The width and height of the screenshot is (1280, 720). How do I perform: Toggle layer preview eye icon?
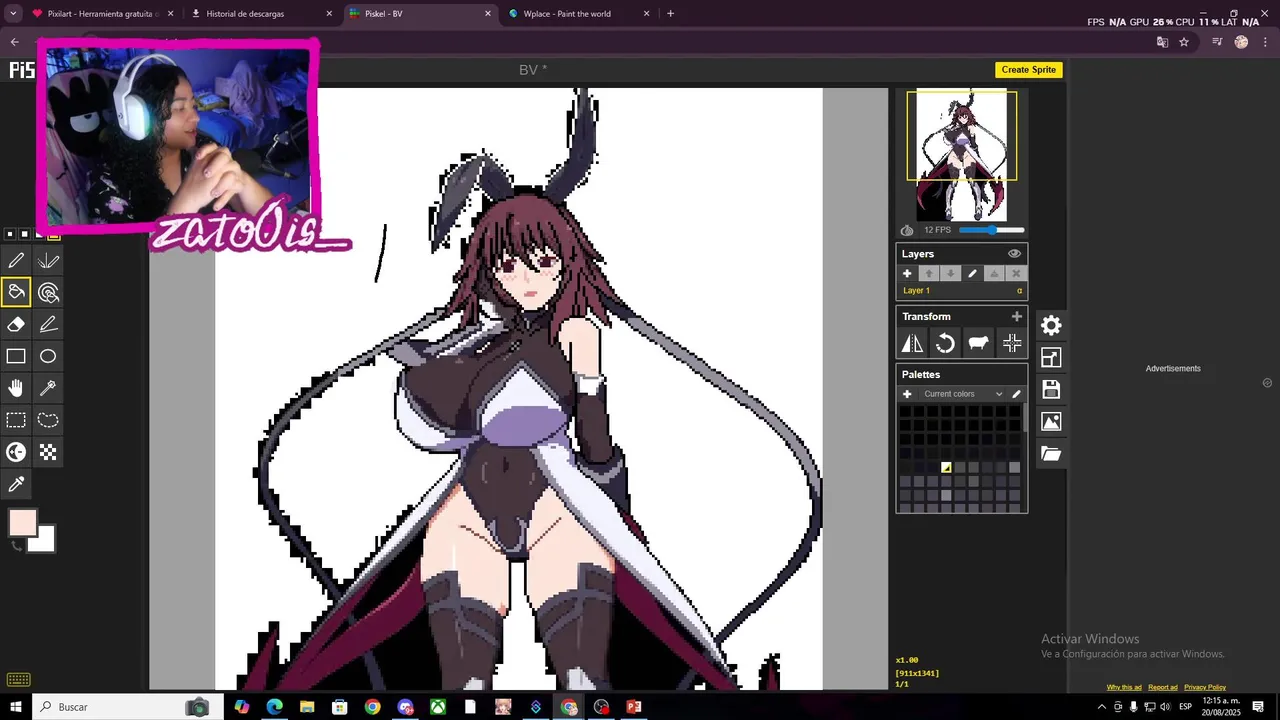tap(1014, 254)
